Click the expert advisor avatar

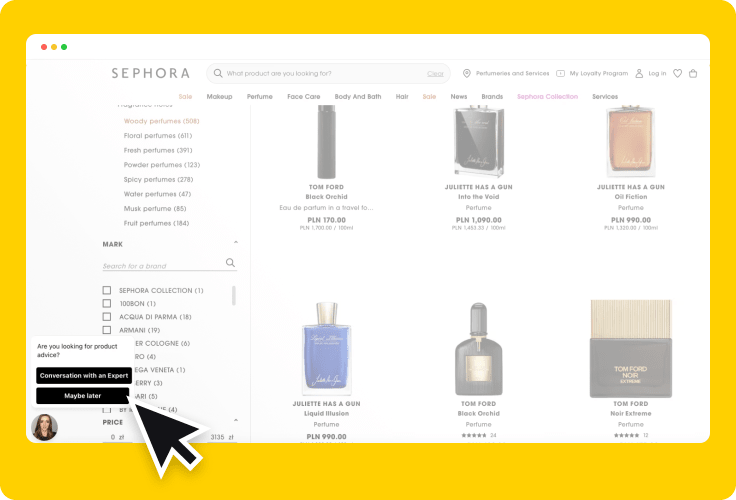pyautogui.click(x=45, y=427)
